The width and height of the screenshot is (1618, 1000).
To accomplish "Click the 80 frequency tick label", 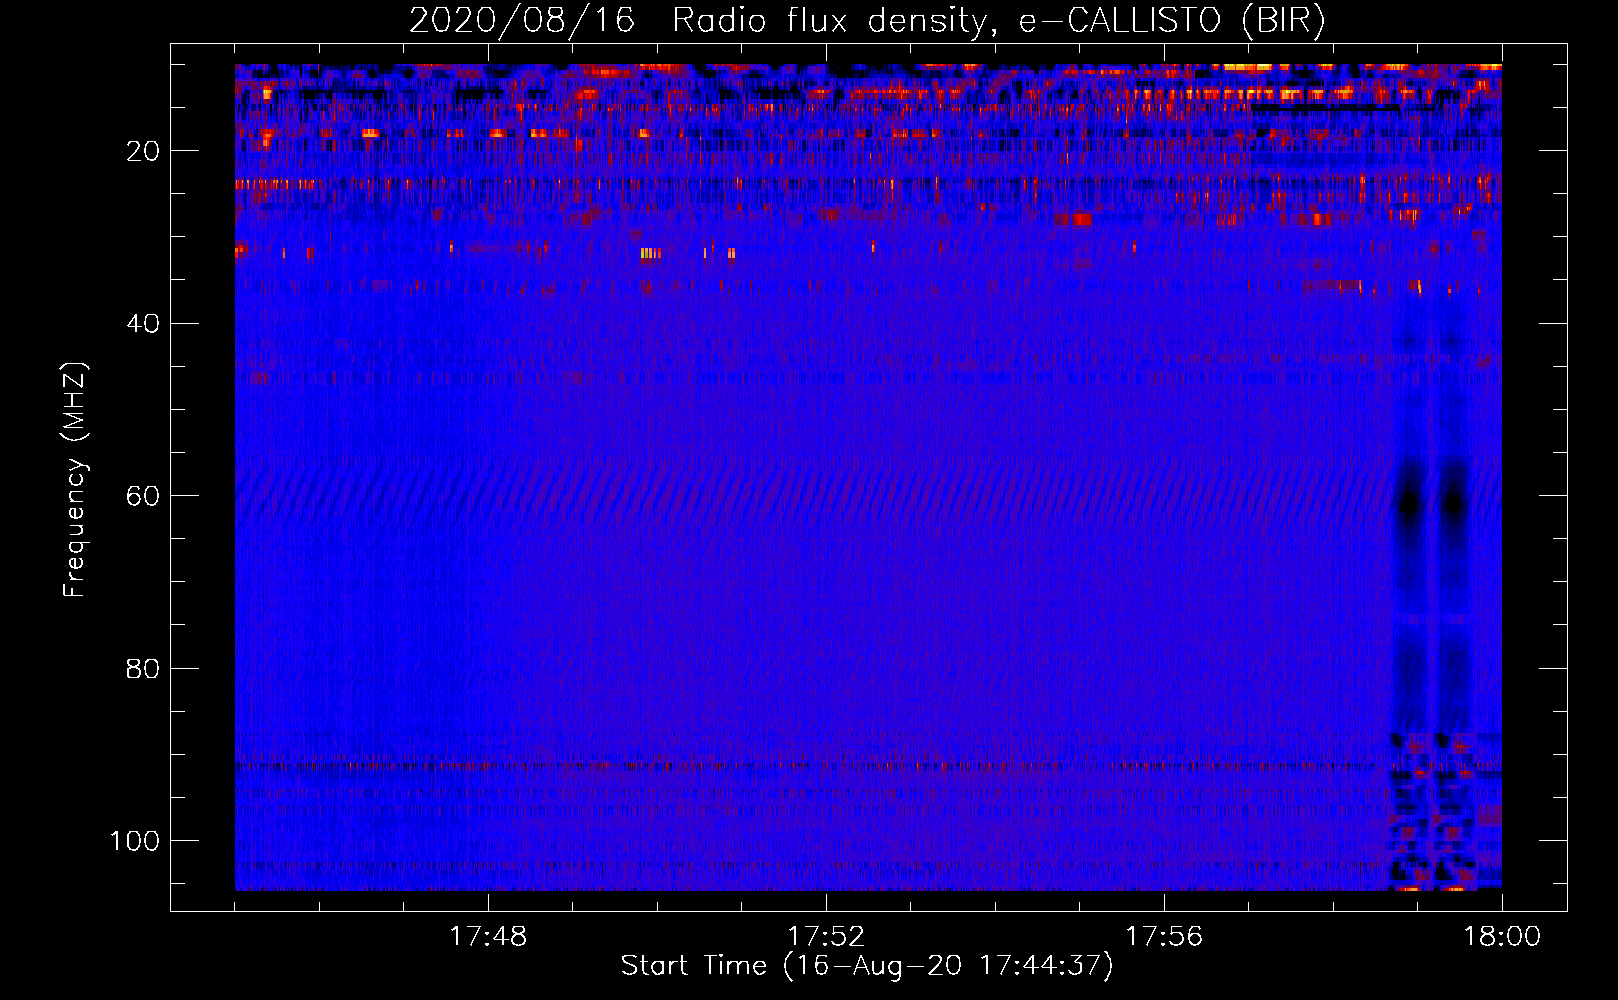I will [143, 669].
